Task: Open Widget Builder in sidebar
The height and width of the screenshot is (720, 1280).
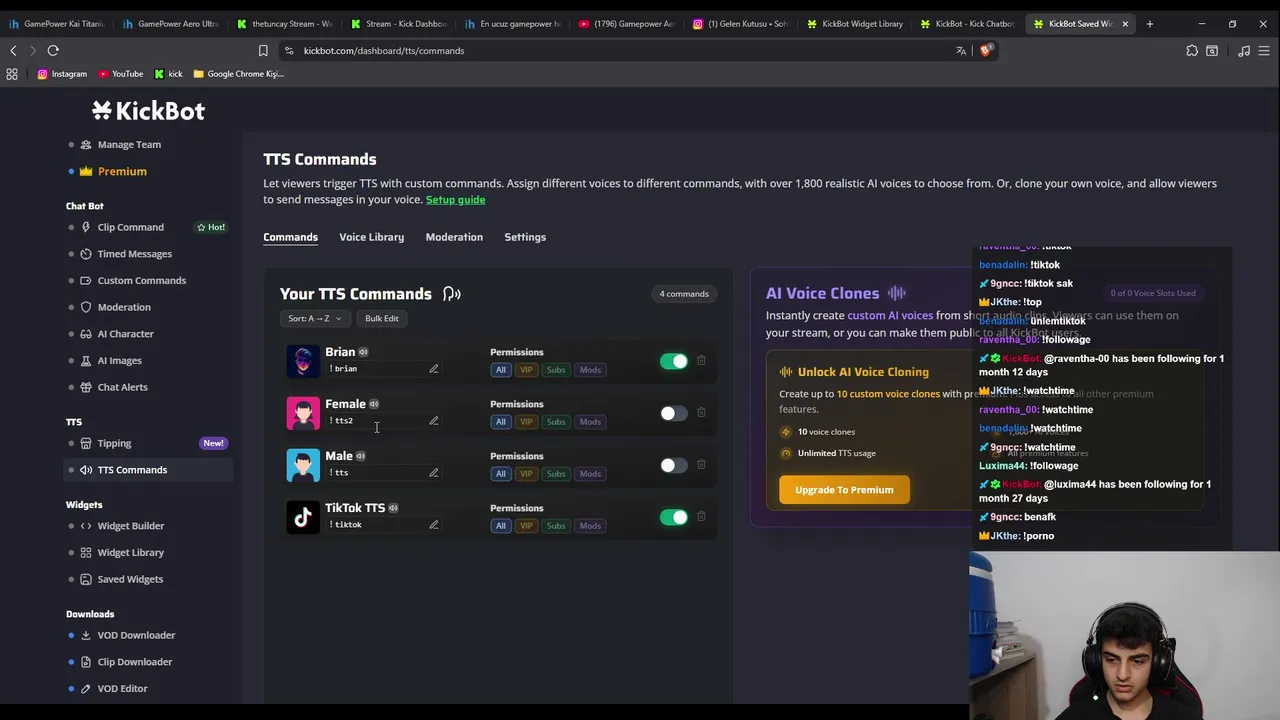Action: pyautogui.click(x=131, y=526)
